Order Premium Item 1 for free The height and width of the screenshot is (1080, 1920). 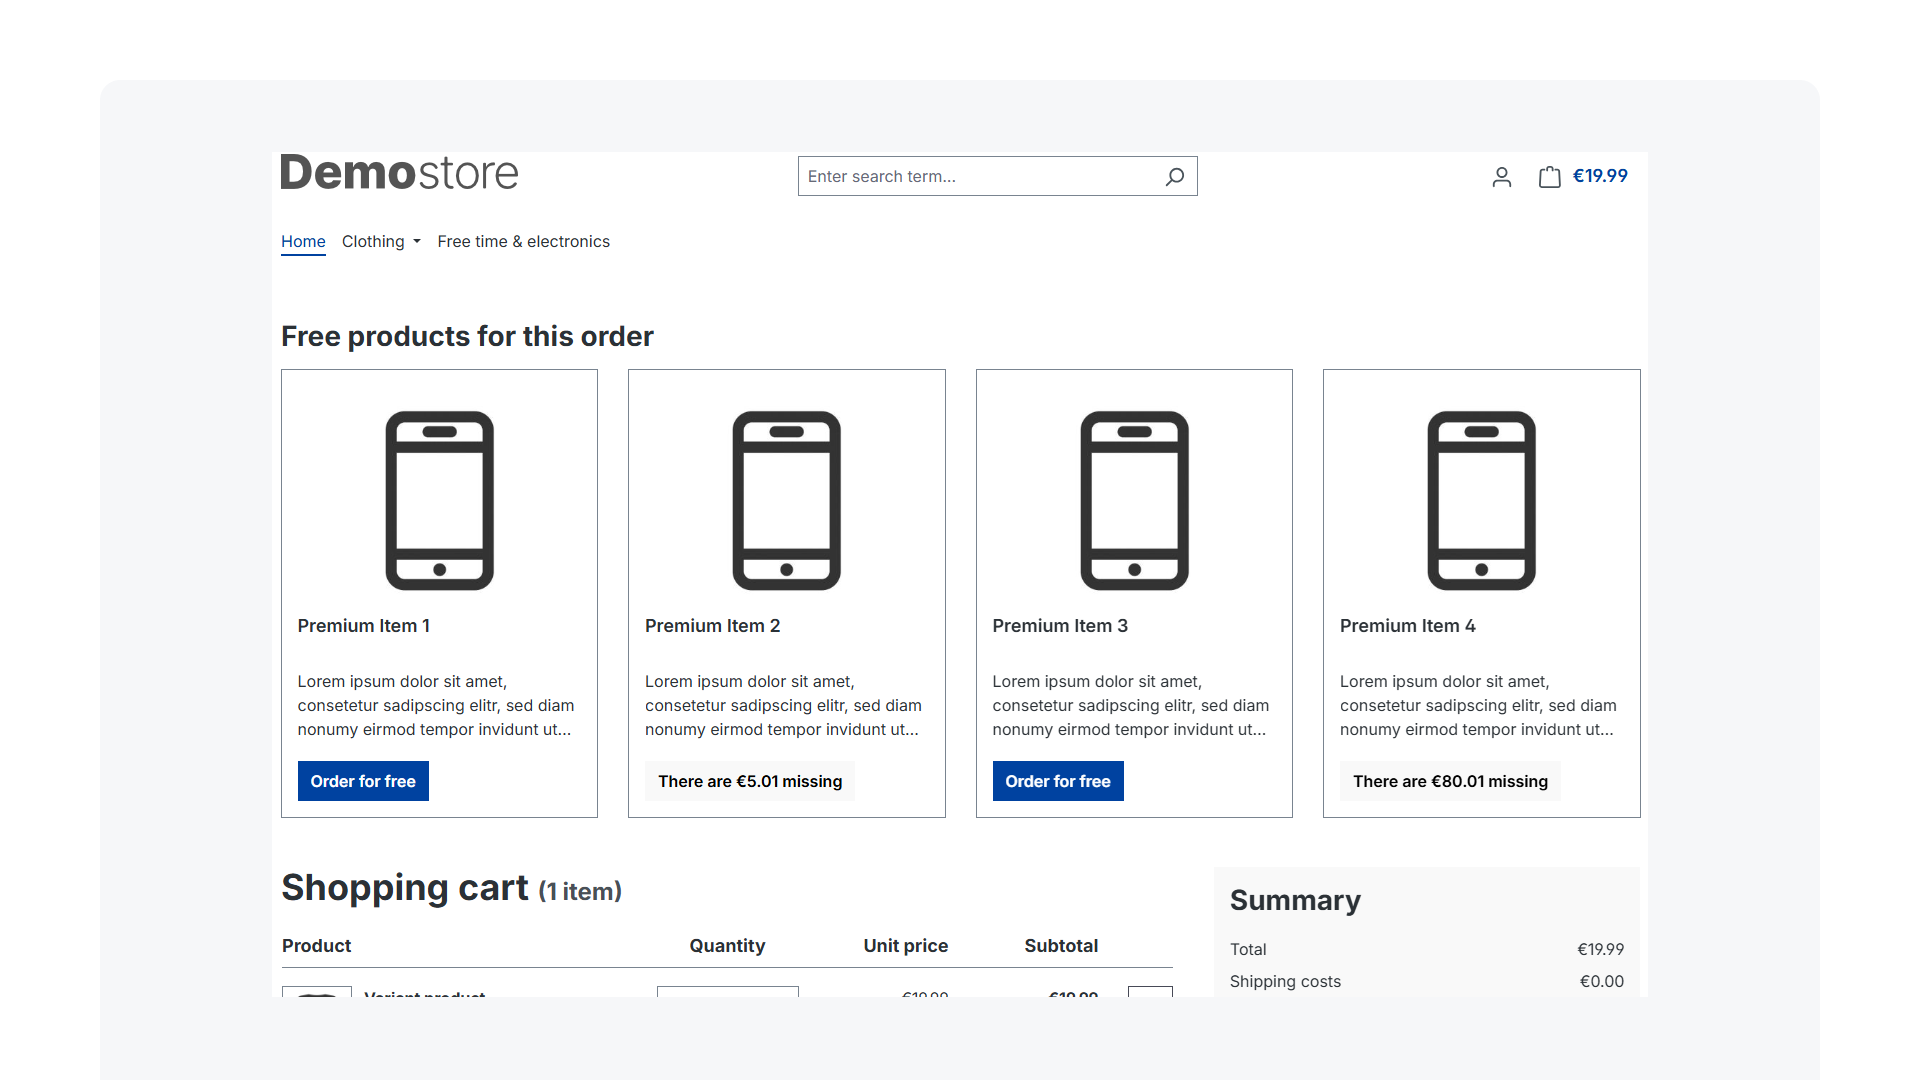363,781
